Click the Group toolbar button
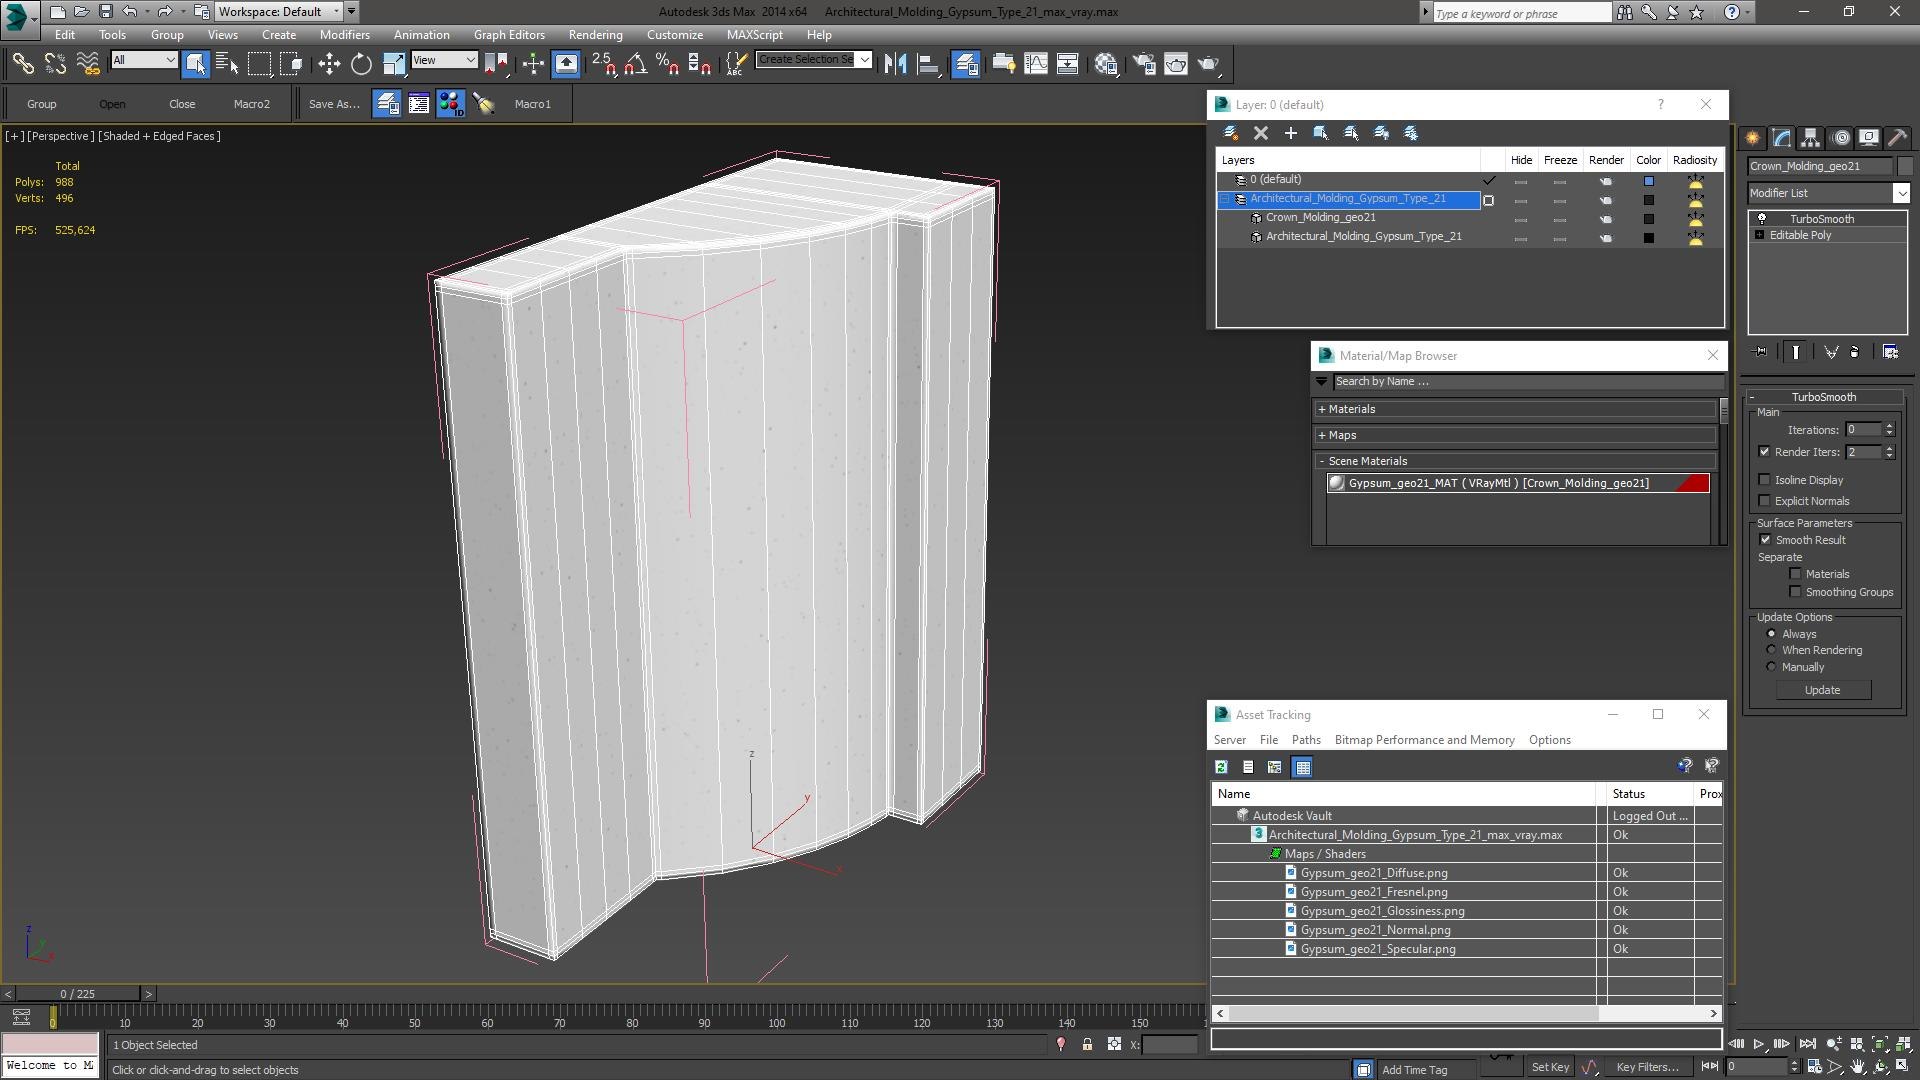 click(x=41, y=104)
